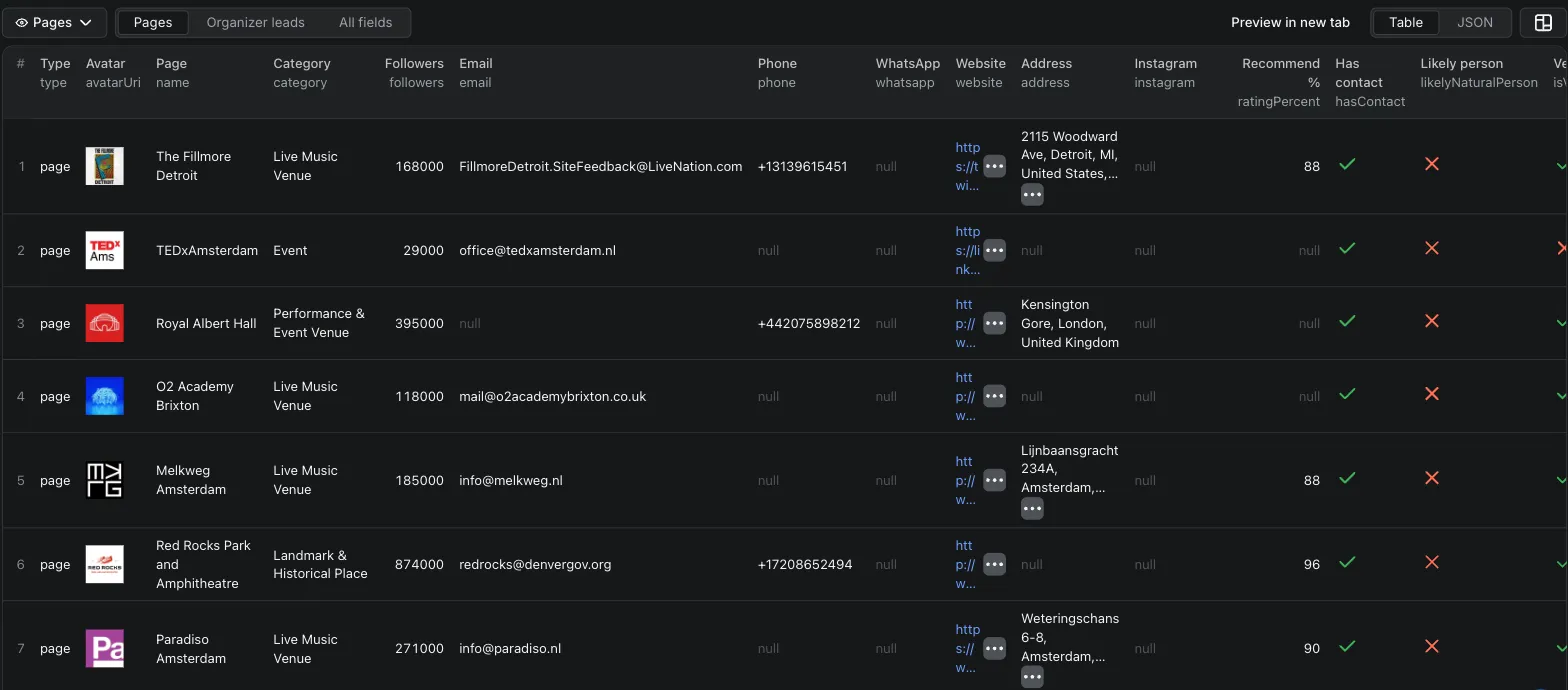
Task: Click the Category column header
Action: [x=302, y=73]
